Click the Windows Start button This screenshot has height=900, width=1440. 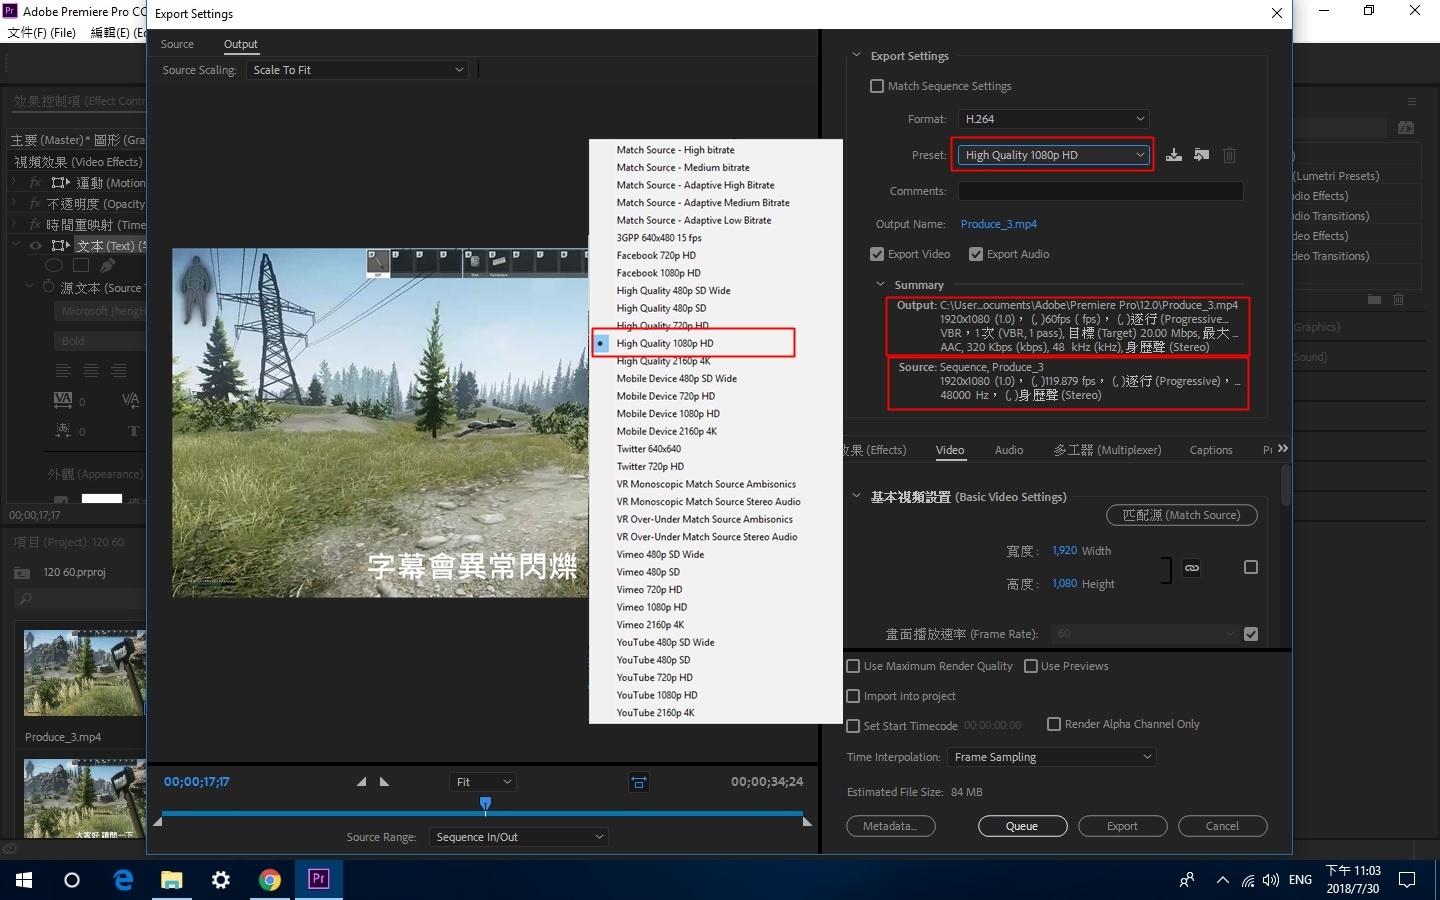point(24,879)
